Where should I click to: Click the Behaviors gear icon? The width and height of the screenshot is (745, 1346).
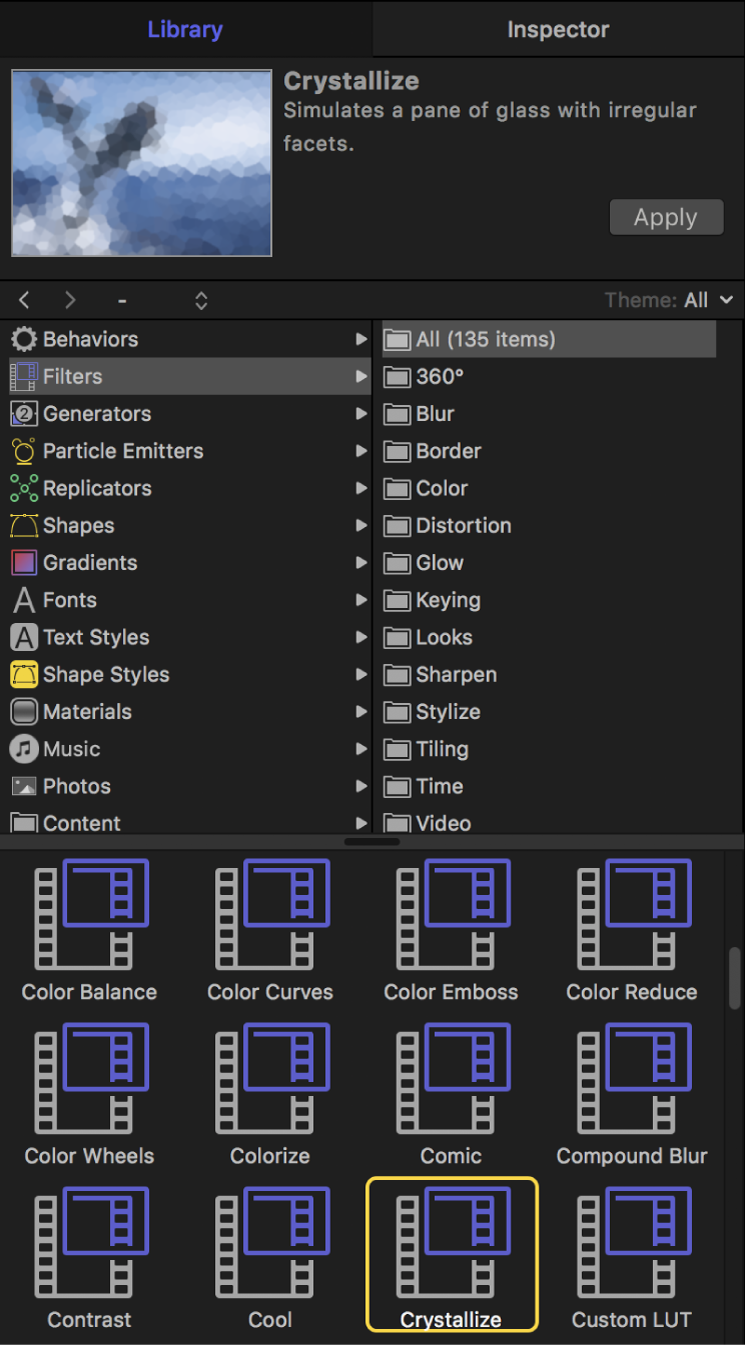coord(24,339)
